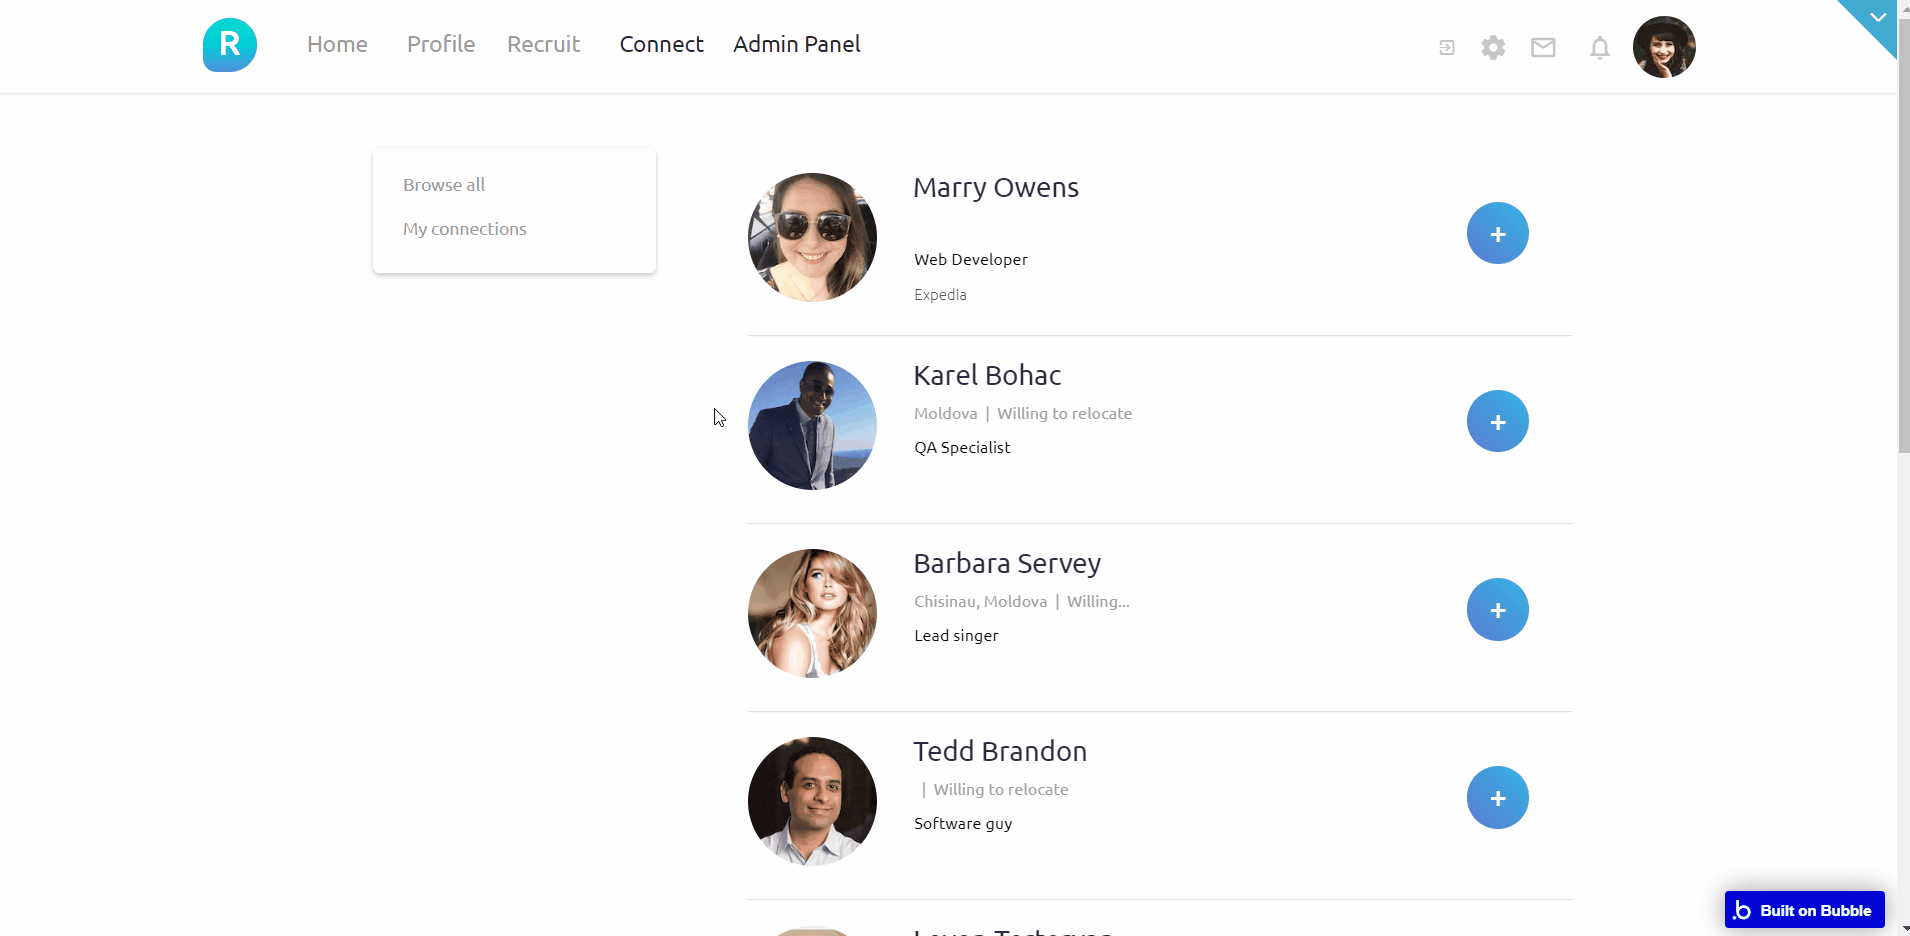
Task: Click the logout arrow icon
Action: (x=1446, y=48)
